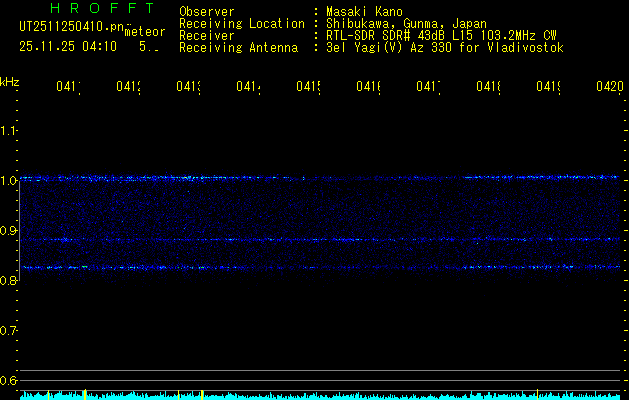Click the 0413 time marker
629x400 pixels.
pos(189,86)
